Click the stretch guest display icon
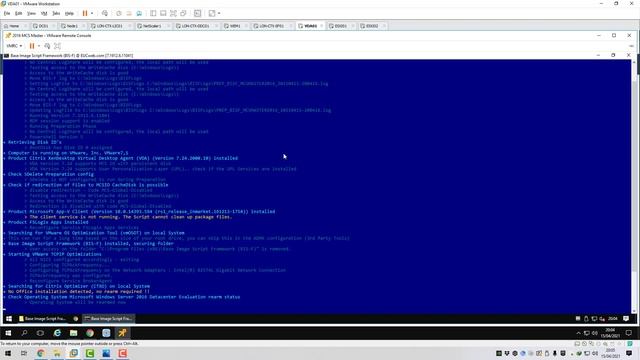The width and height of the screenshot is (640, 360). [212, 13]
